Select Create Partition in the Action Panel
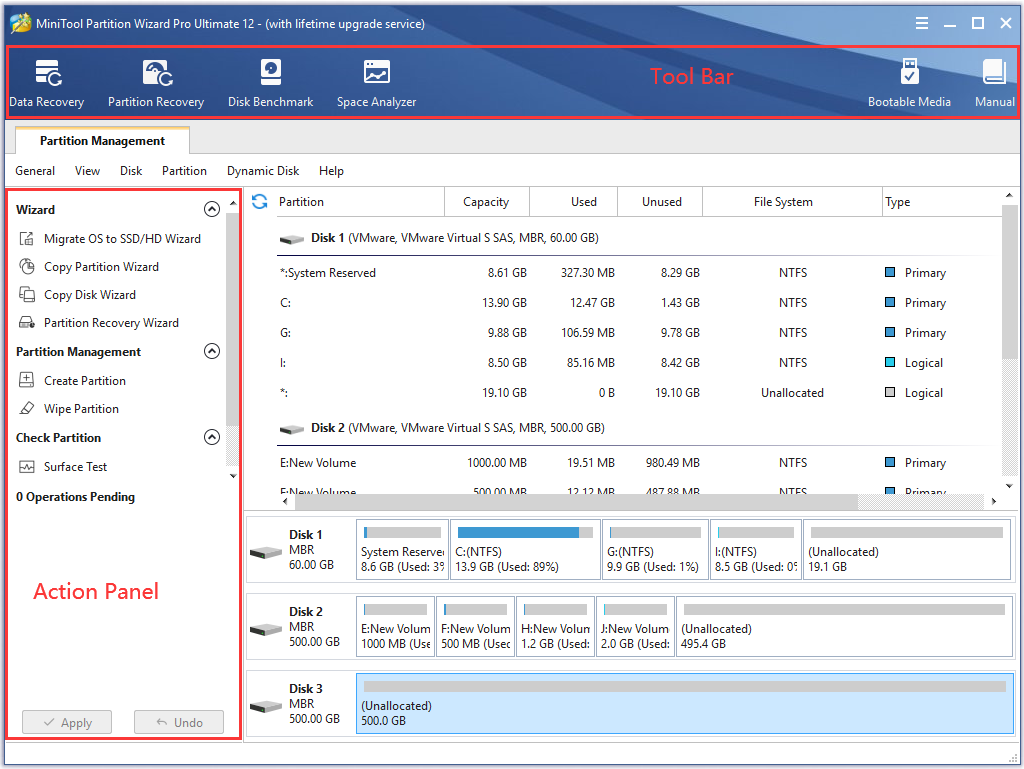This screenshot has width=1024, height=769. pyautogui.click(x=86, y=380)
